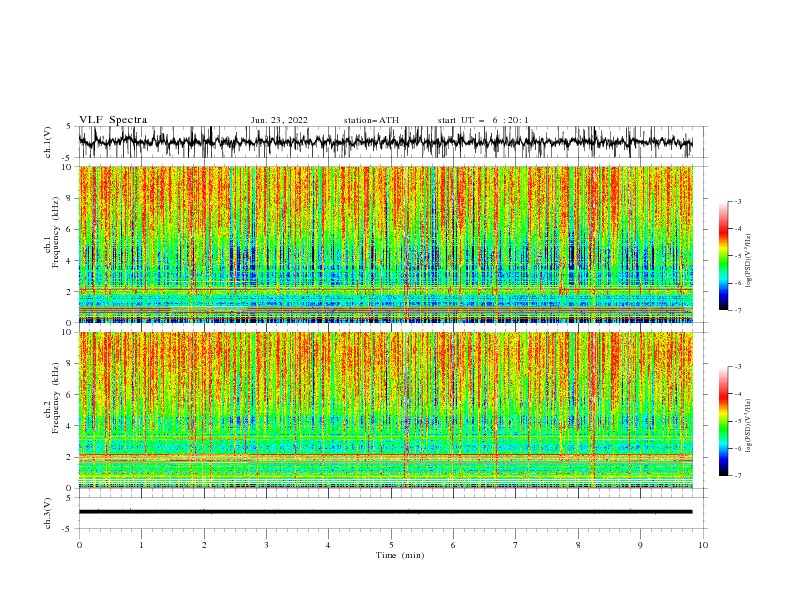Click the ch.2 Frequency (kHz) axis label
This screenshot has height=612, width=792.
click(x=52, y=398)
